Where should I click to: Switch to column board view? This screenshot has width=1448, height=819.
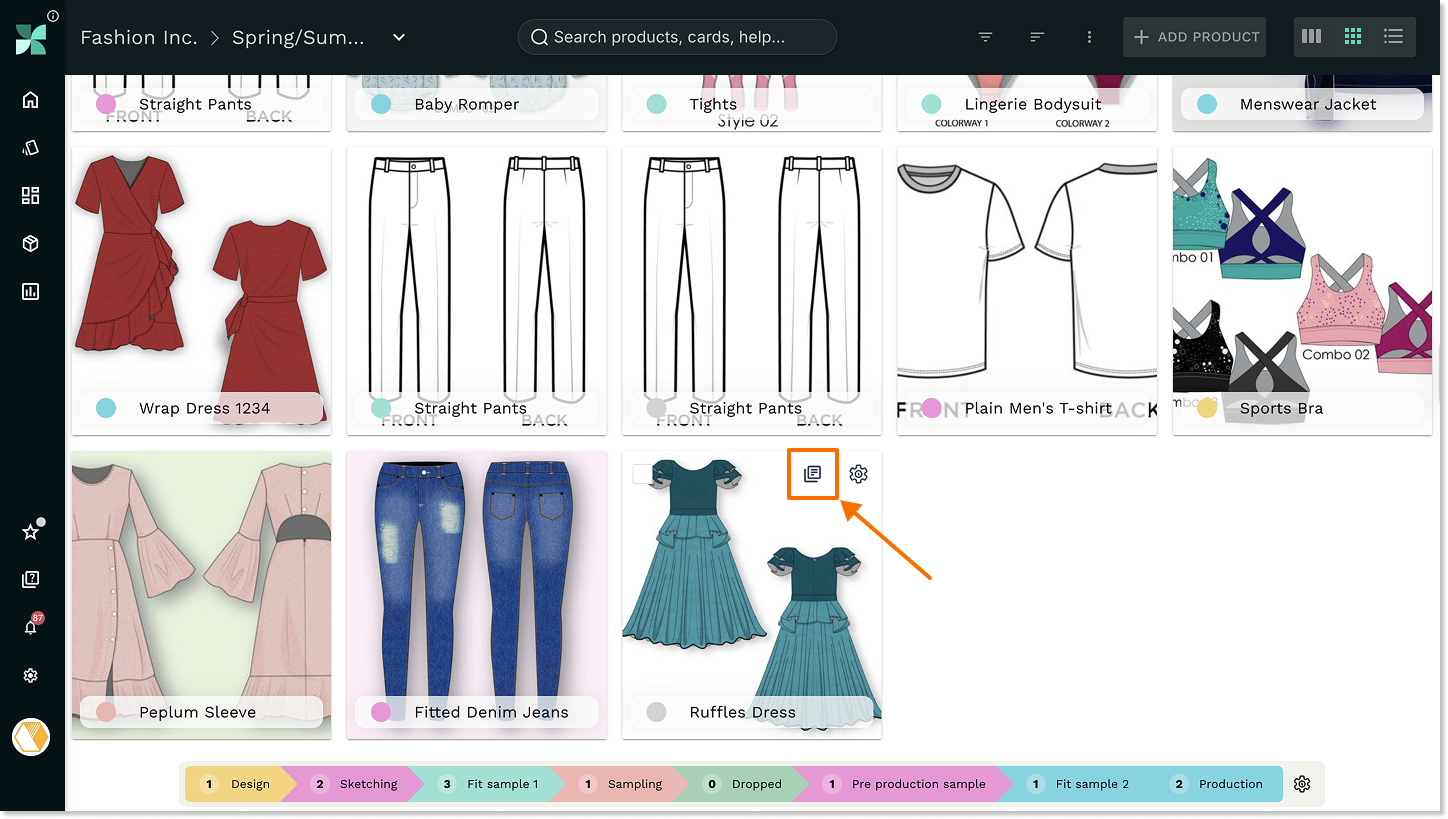(1311, 37)
